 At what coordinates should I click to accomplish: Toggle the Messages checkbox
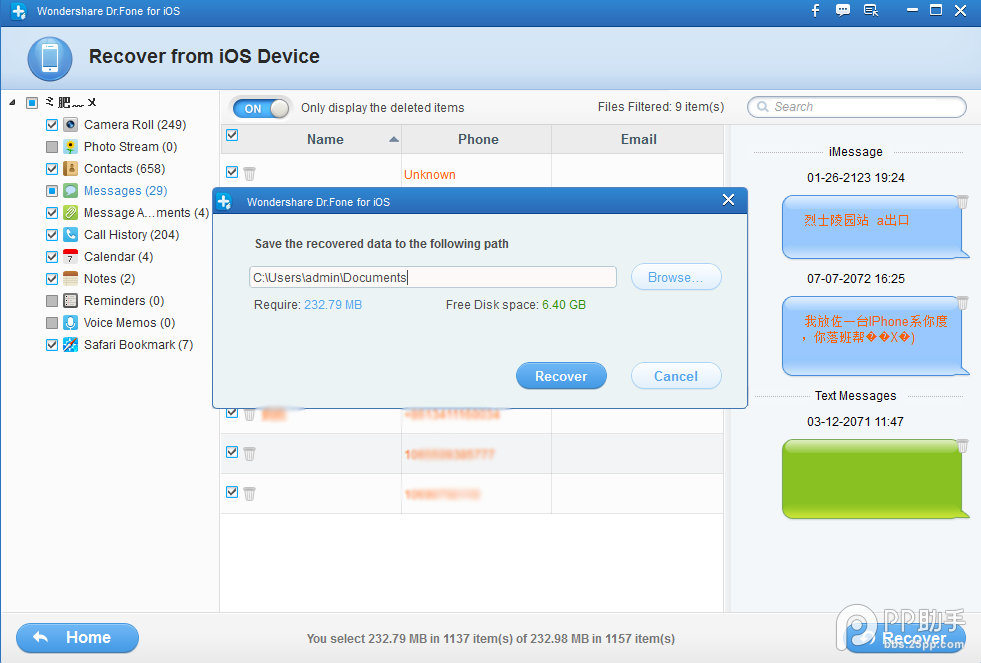coord(52,190)
